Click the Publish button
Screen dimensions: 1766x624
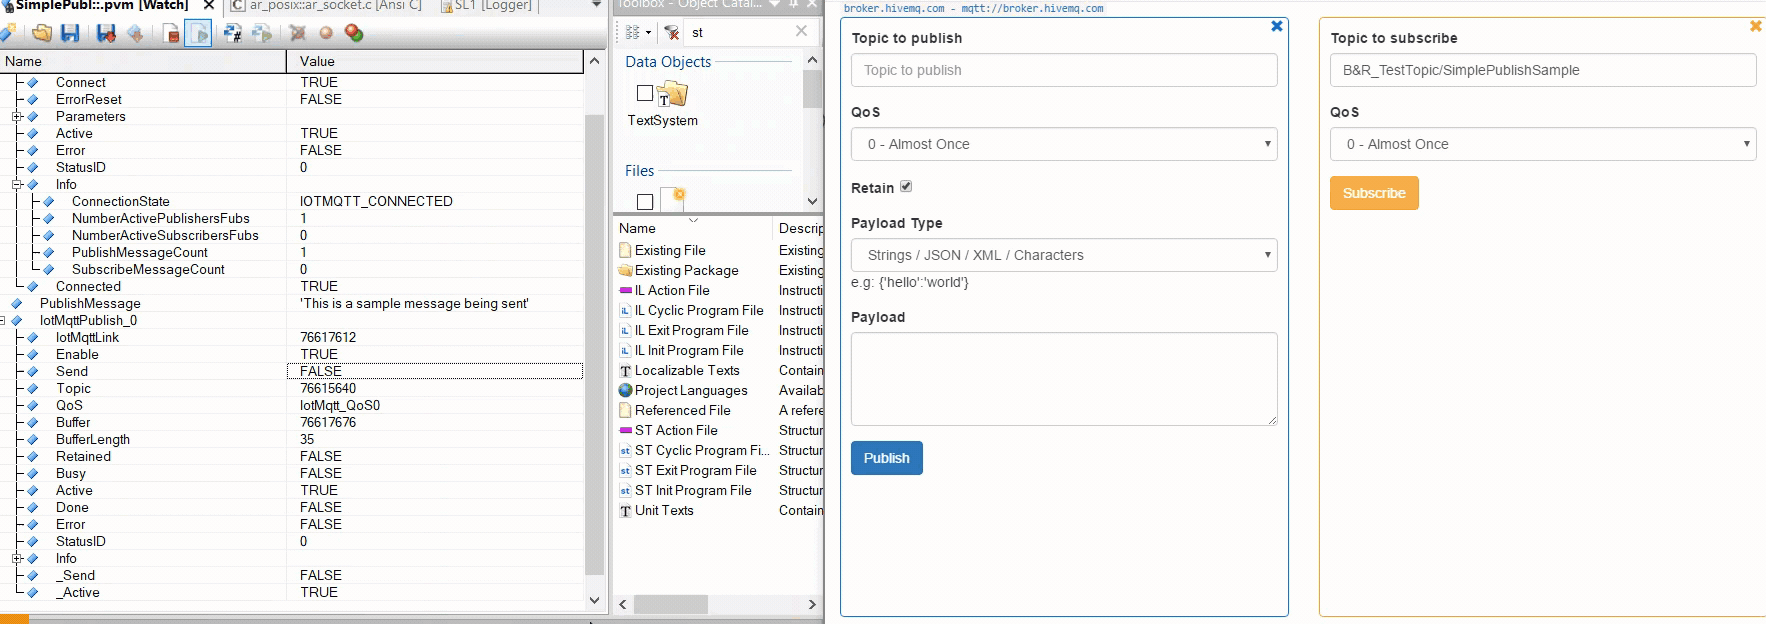[x=887, y=458]
